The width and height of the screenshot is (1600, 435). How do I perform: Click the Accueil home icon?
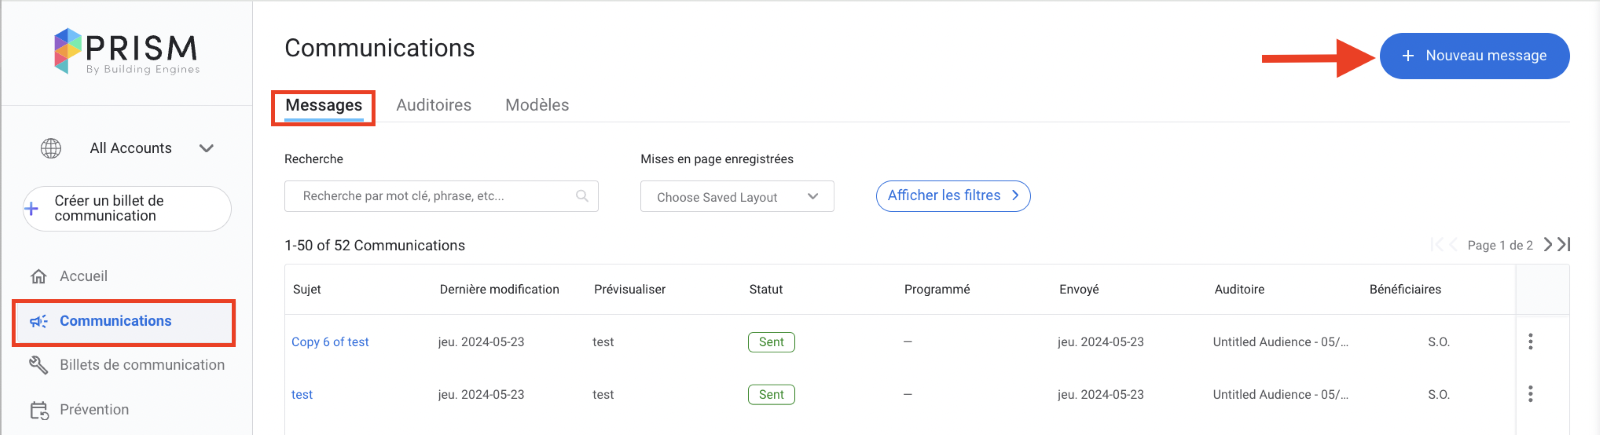[x=39, y=276]
